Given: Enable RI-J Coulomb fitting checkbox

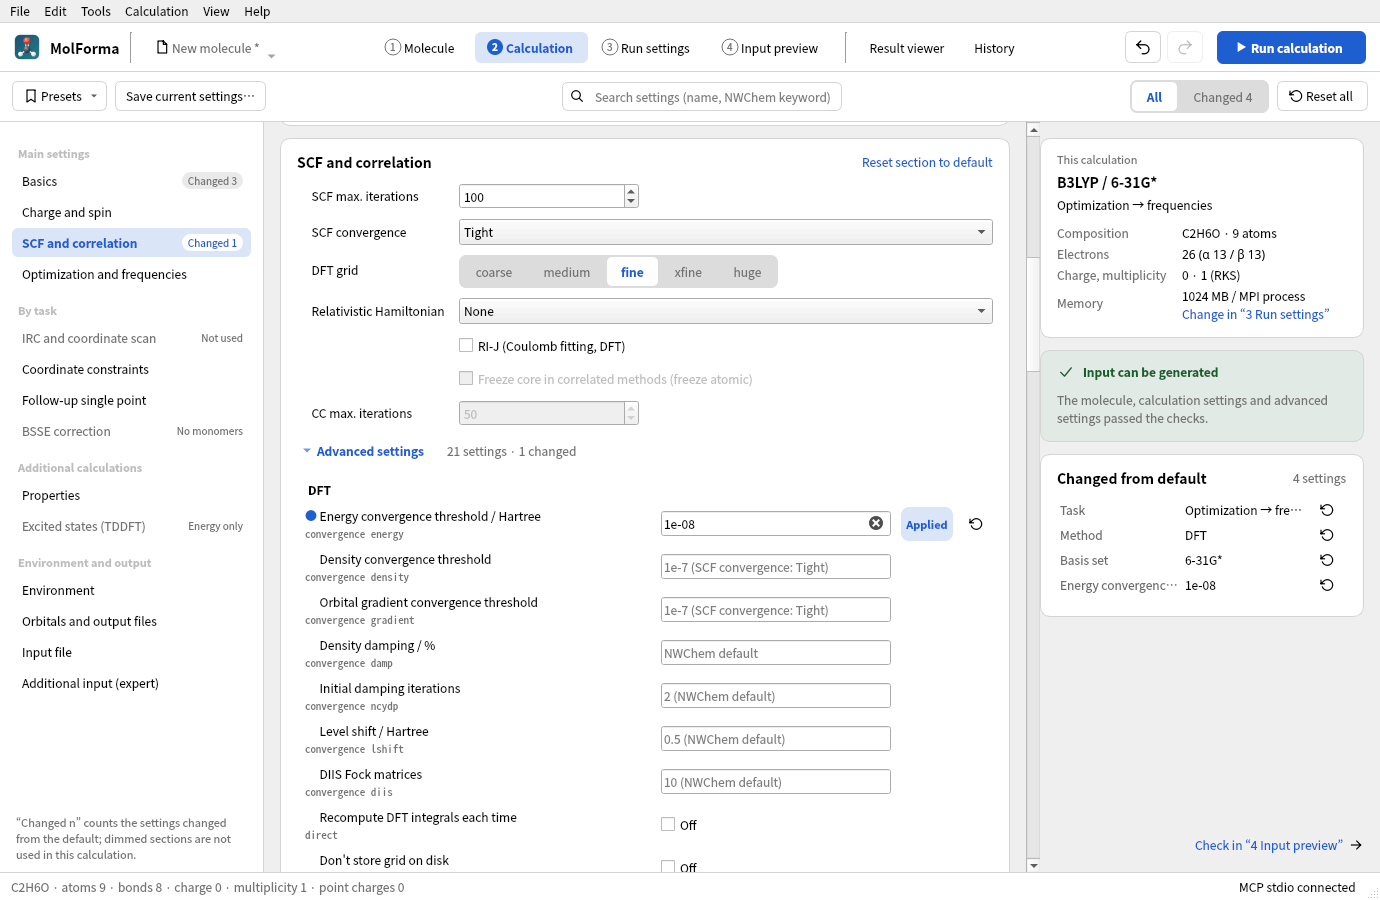Looking at the screenshot, I should tap(466, 345).
